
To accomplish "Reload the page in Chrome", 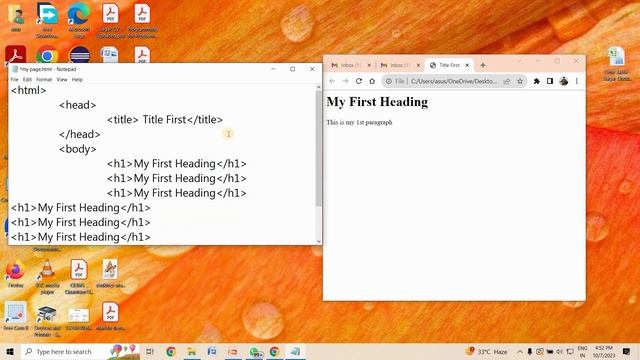I will point(359,81).
